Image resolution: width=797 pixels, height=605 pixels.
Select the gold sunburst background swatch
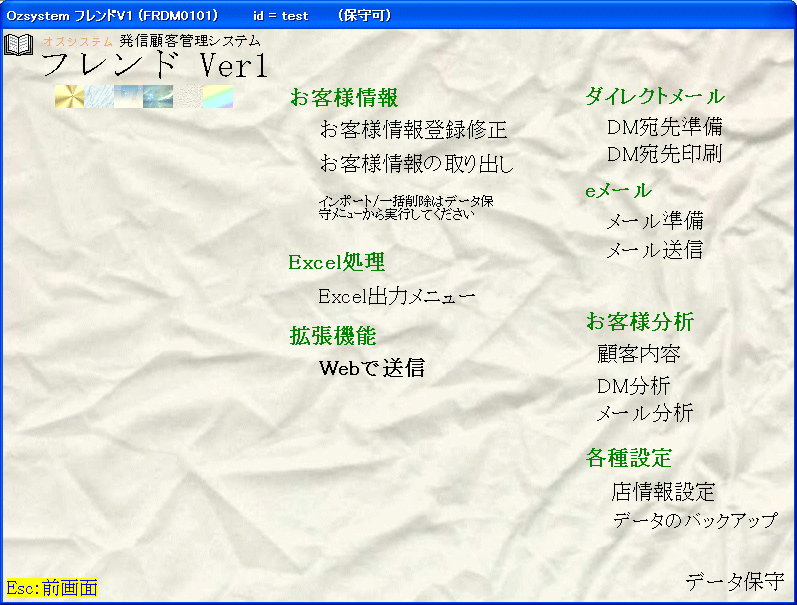click(70, 96)
